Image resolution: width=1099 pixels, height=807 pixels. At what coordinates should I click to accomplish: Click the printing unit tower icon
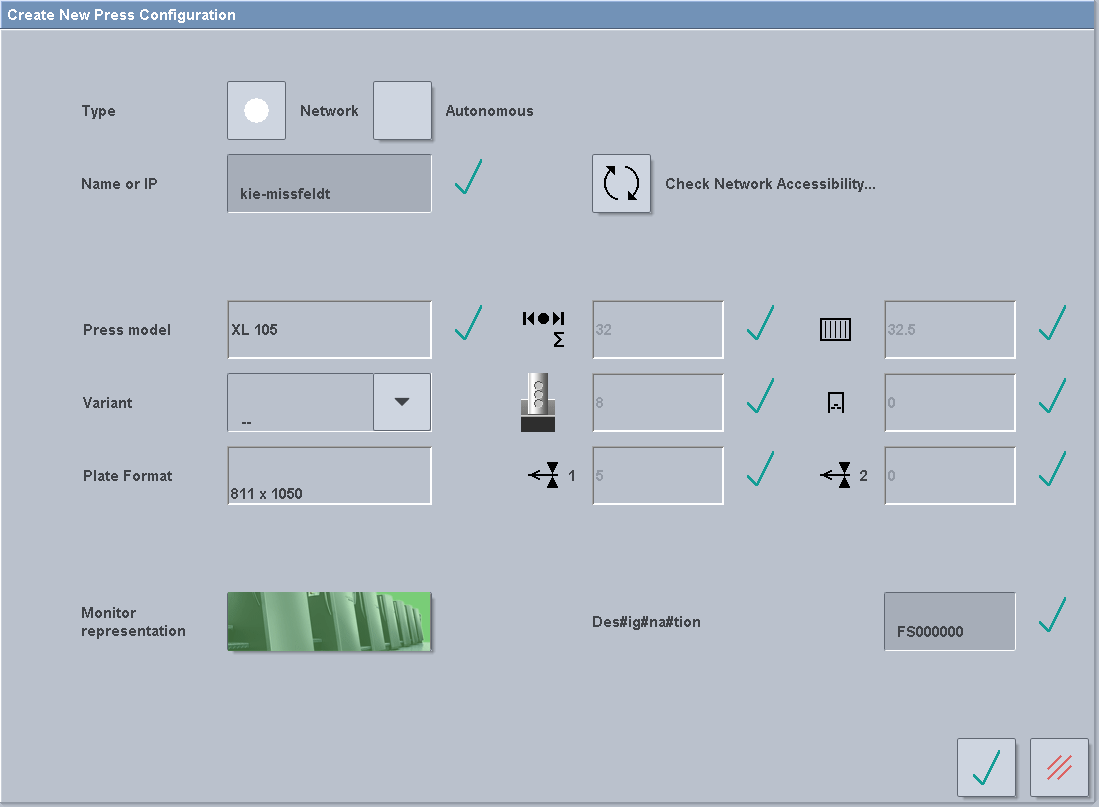(x=540, y=402)
